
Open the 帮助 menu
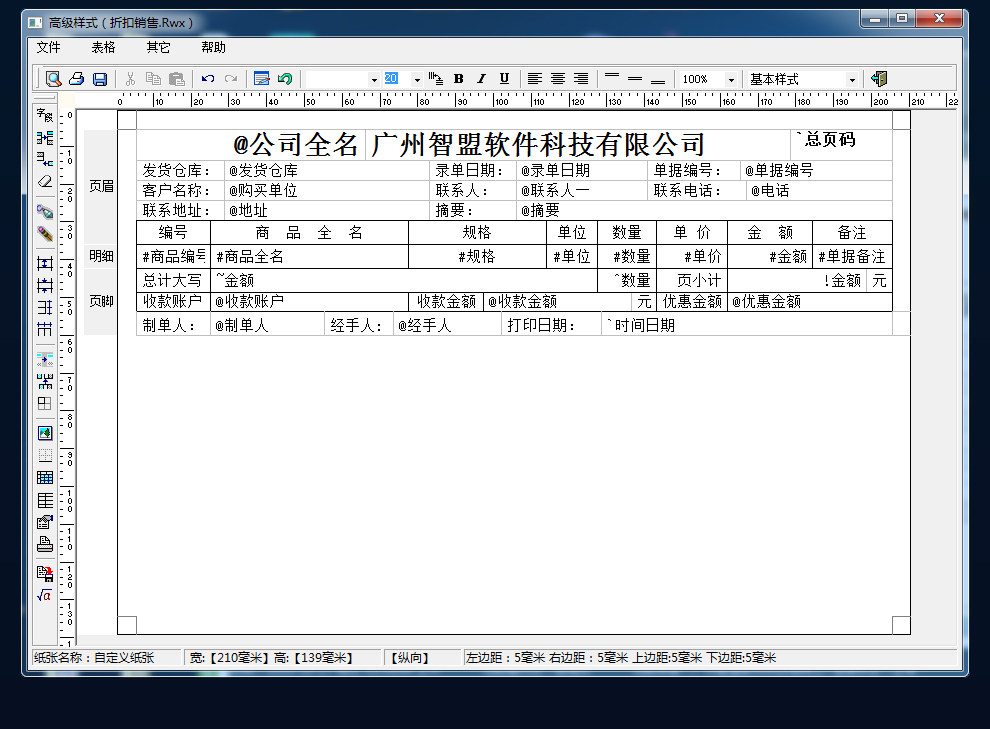click(x=213, y=47)
